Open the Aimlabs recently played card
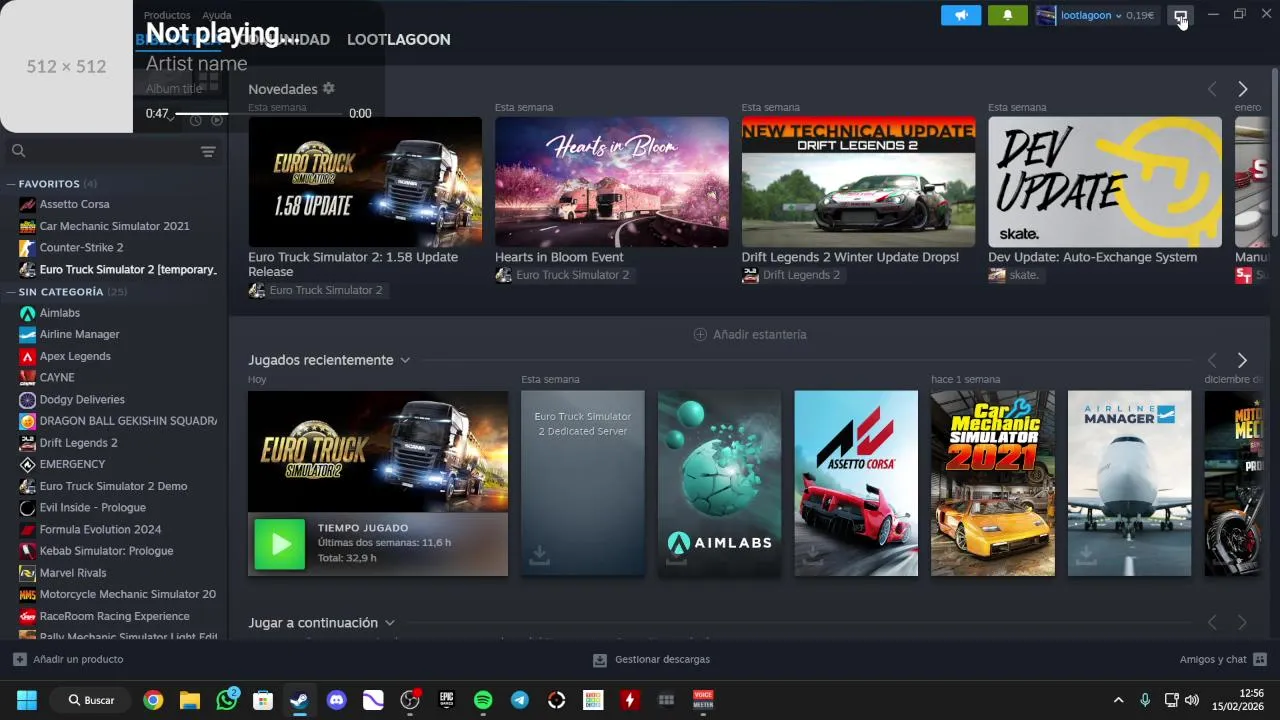 pos(720,483)
